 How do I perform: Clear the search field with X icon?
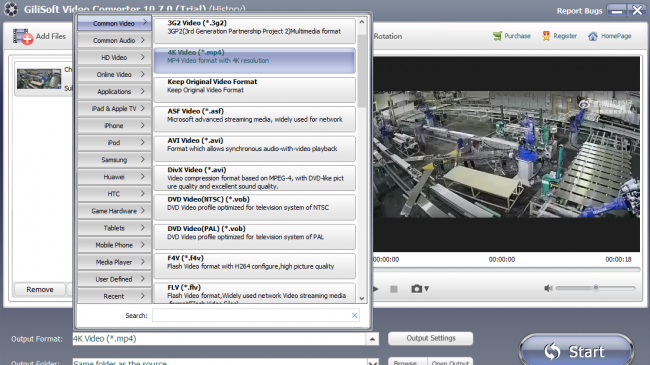354,316
